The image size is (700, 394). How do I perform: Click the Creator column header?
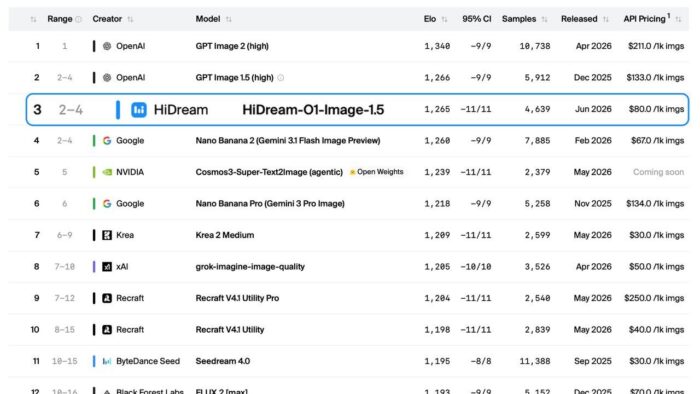(107, 19)
